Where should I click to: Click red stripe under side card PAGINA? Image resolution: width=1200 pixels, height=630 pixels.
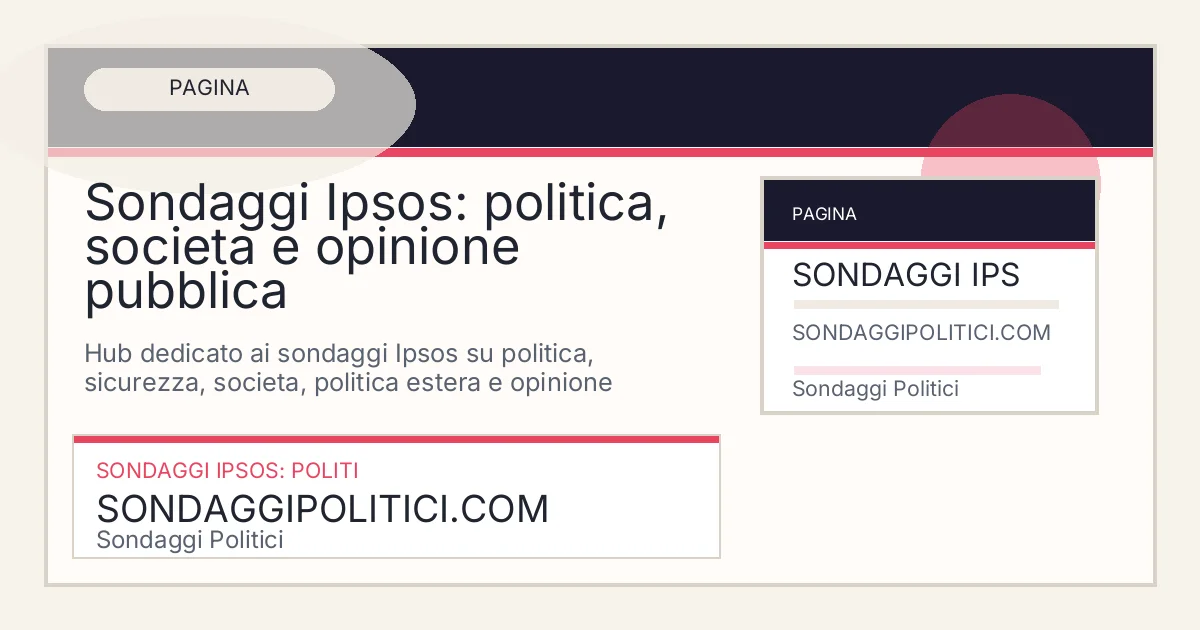pyautogui.click(x=928, y=245)
